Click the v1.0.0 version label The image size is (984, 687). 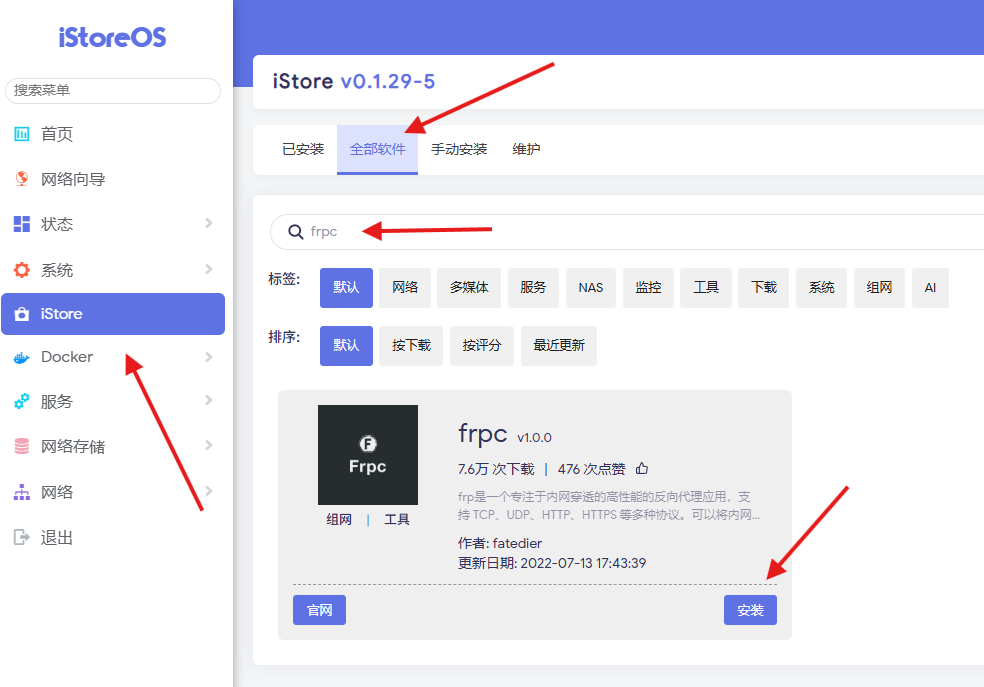(x=535, y=438)
